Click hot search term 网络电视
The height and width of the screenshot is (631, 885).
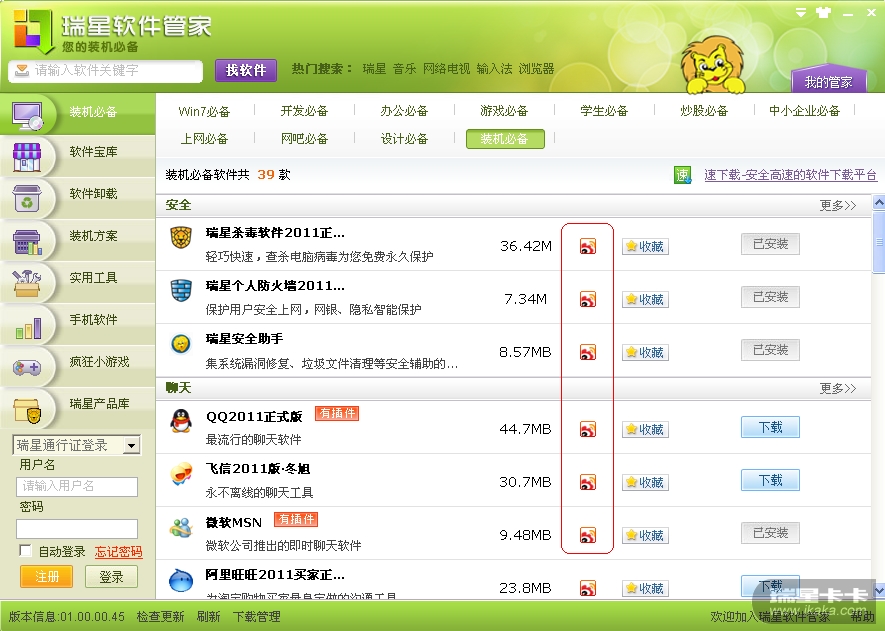(x=446, y=69)
